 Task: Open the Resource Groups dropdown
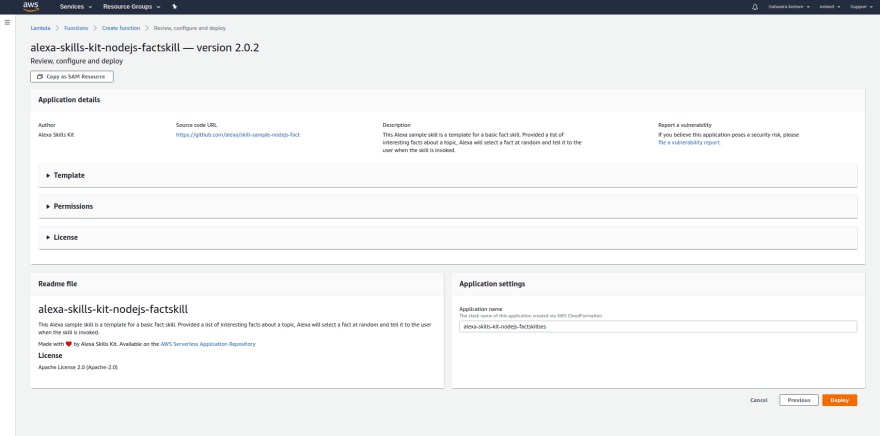coord(131,7)
